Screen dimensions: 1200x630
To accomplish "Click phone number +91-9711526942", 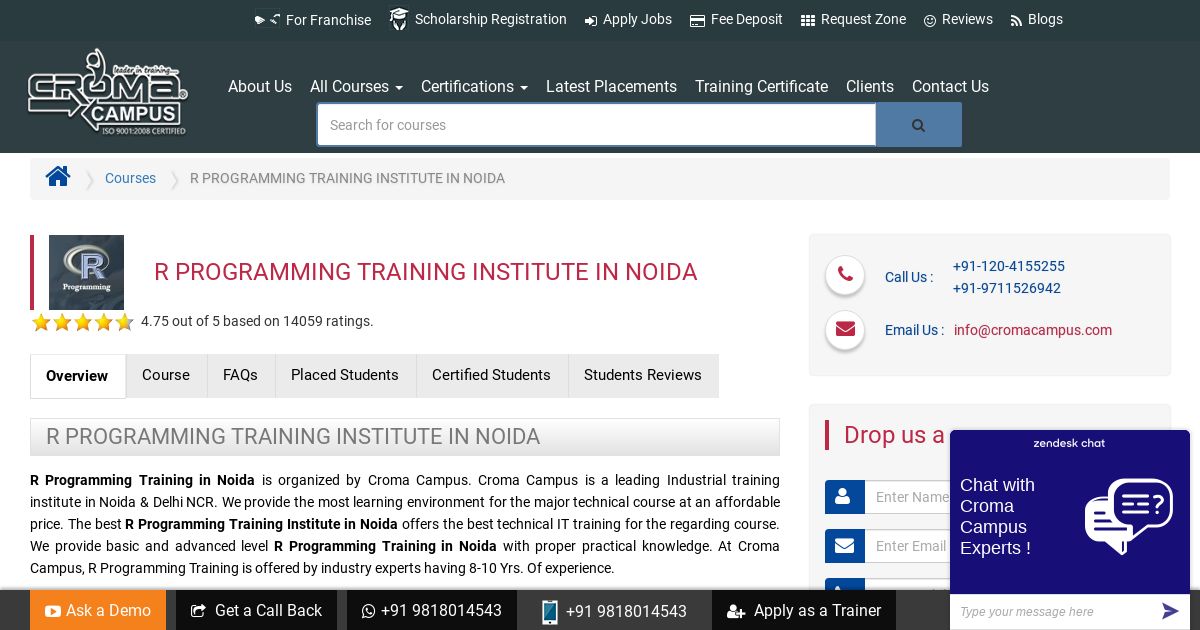I will [x=1007, y=288].
